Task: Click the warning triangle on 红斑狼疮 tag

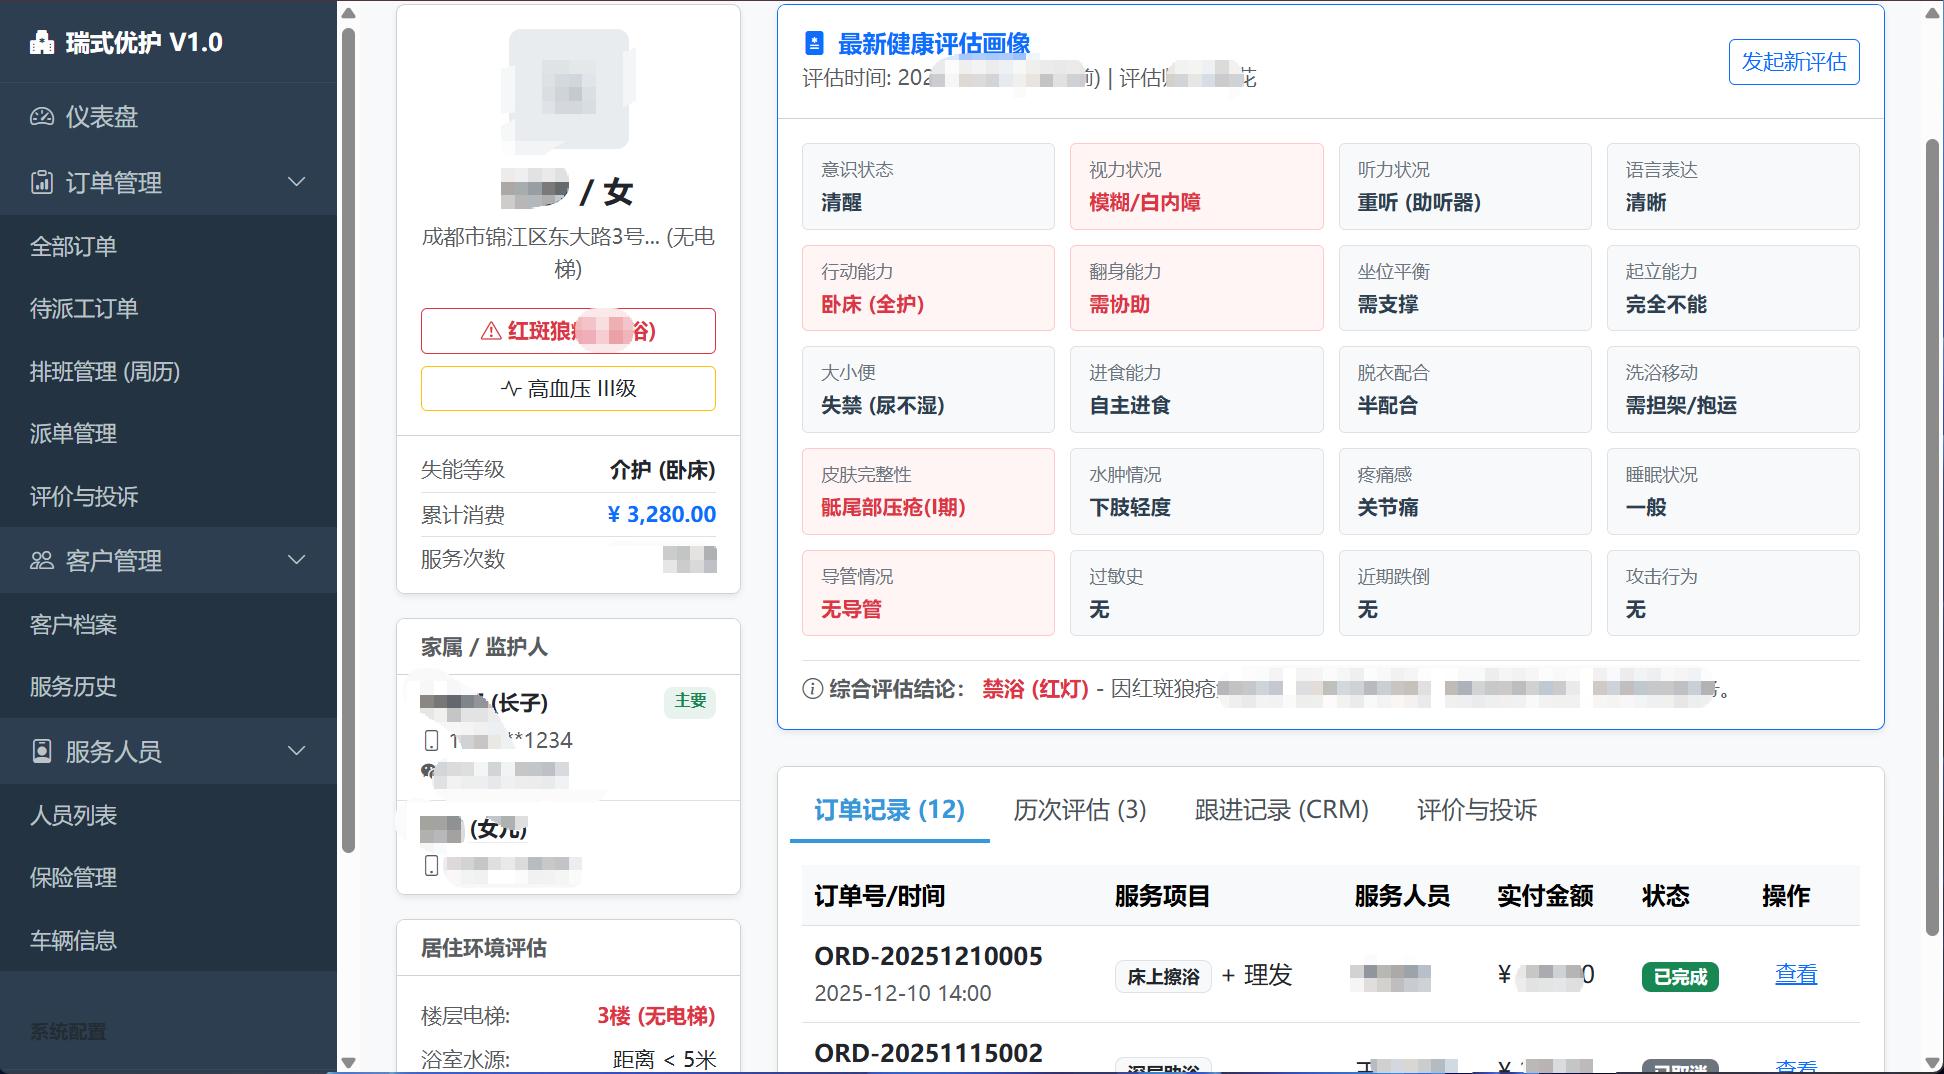Action: [491, 331]
